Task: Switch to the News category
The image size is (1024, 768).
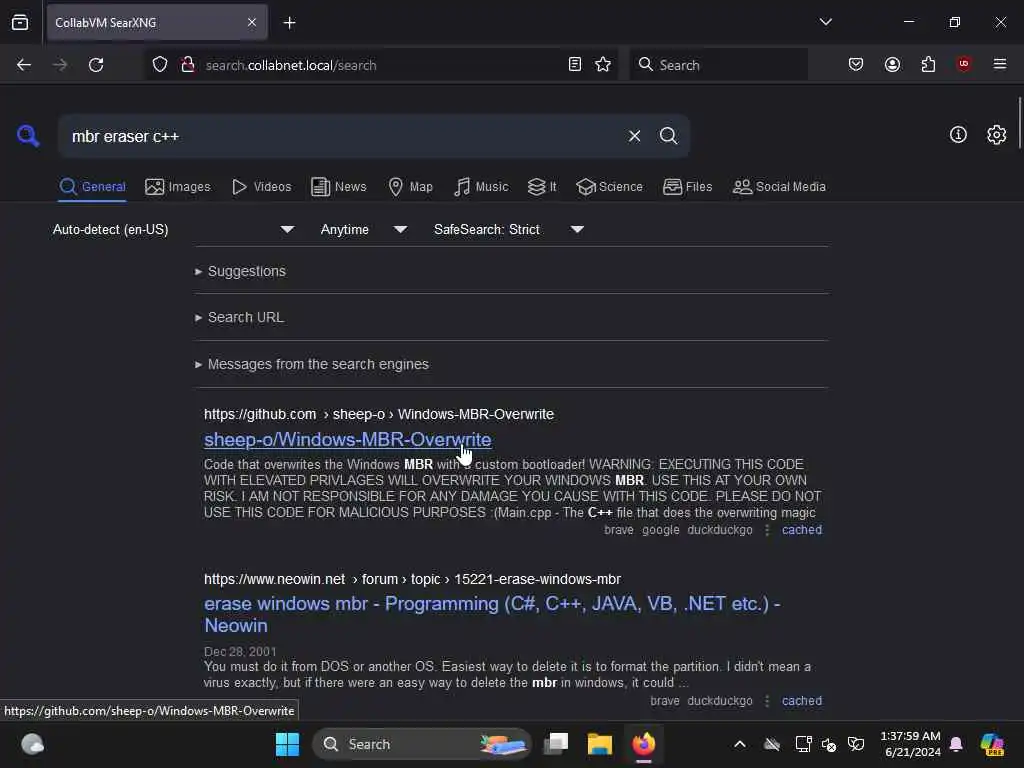Action: tap(338, 187)
